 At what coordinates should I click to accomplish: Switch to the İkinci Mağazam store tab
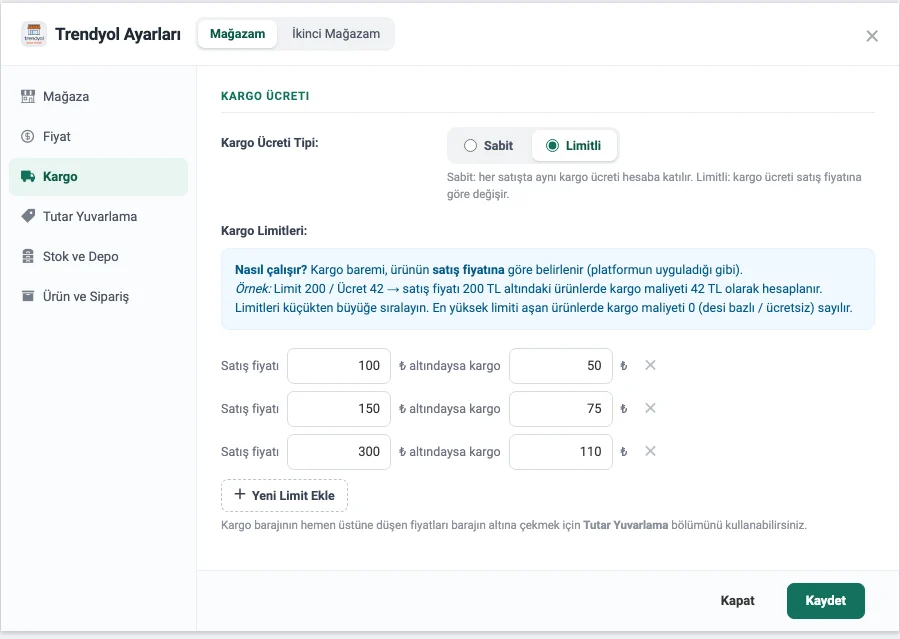tap(336, 34)
